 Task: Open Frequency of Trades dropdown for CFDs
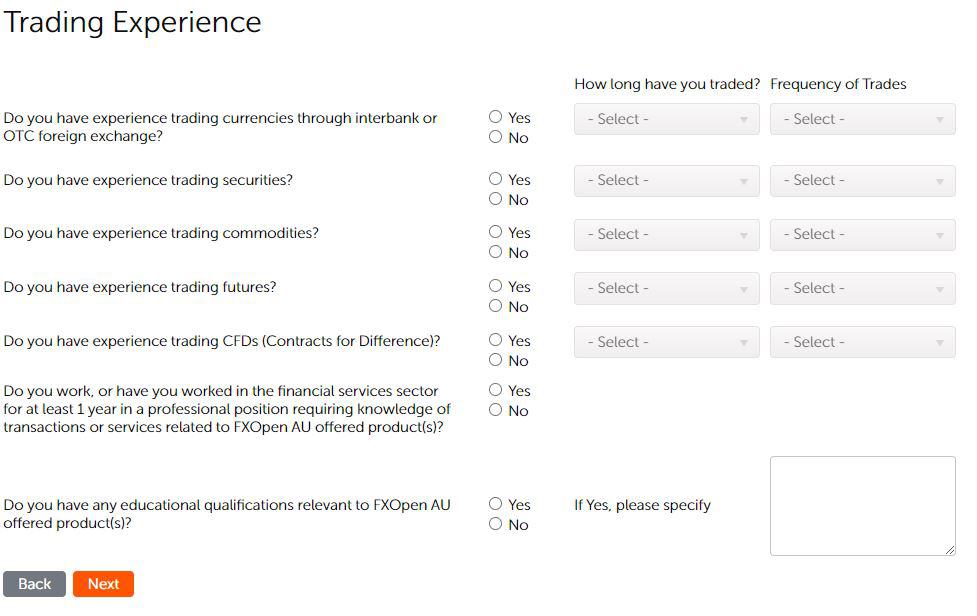click(862, 342)
